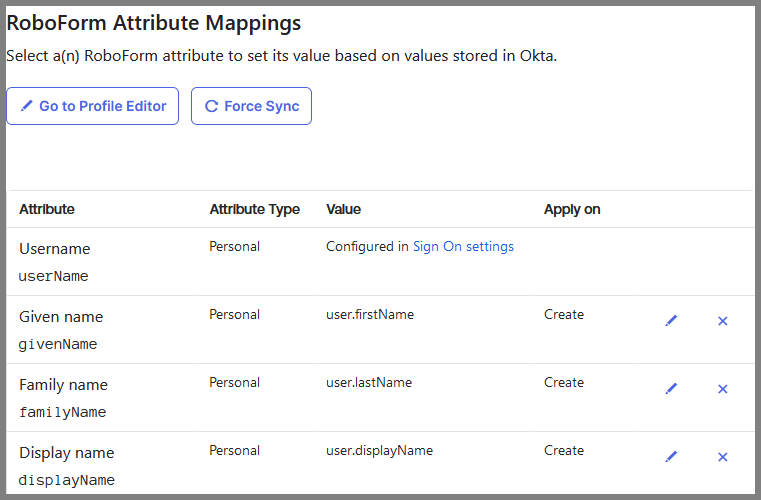The width and height of the screenshot is (761, 500).
Task: Delete the Given name mapping
Action: 722,321
